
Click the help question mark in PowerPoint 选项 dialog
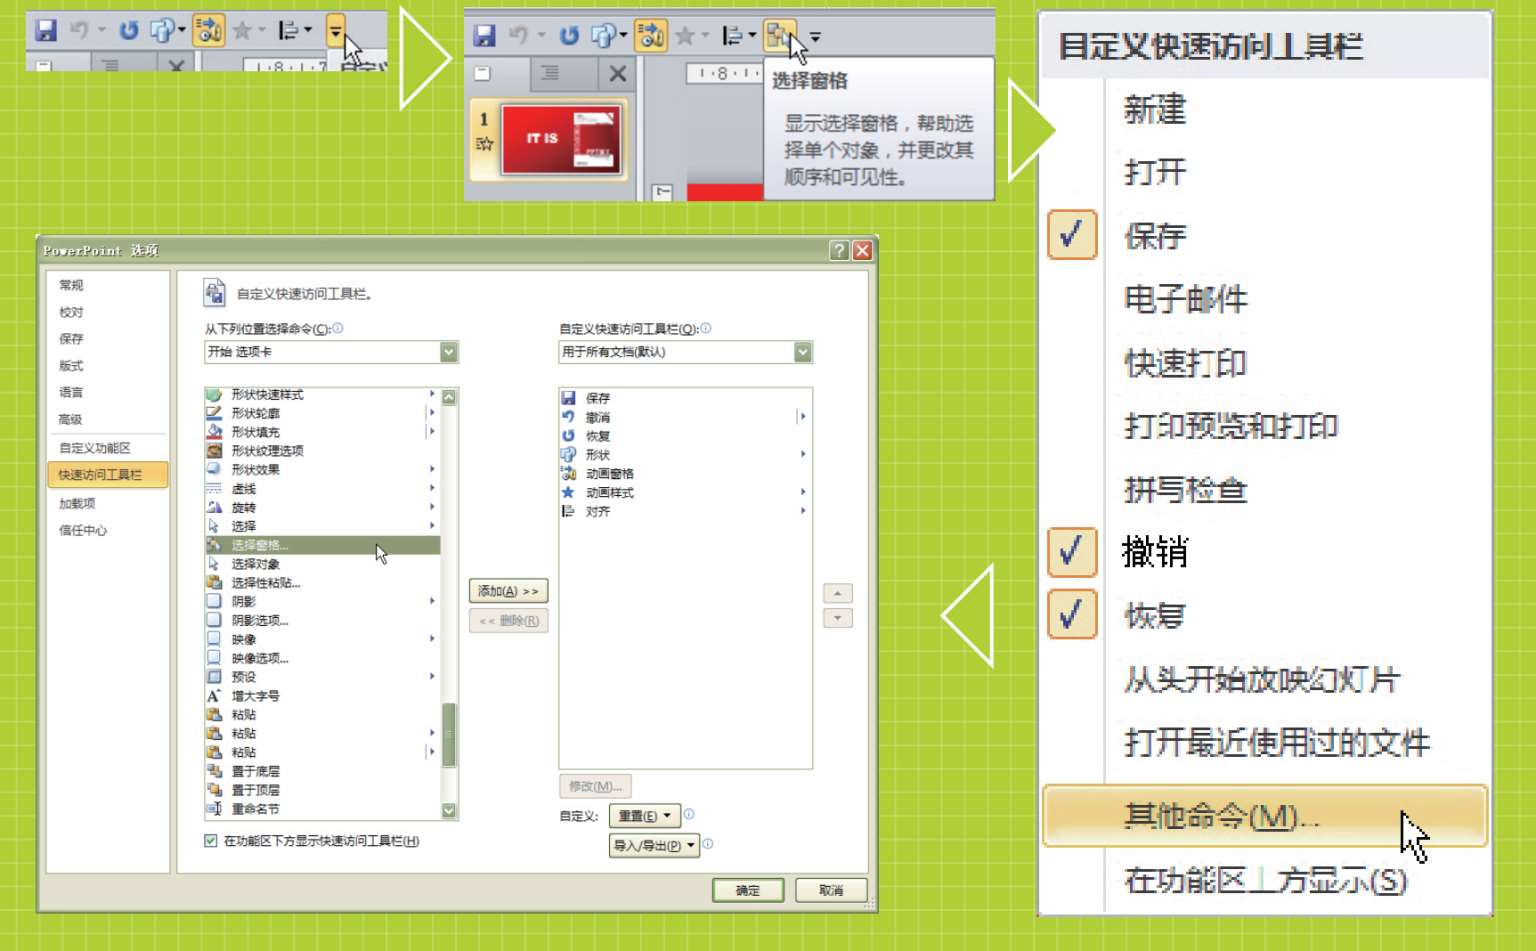[x=839, y=250]
